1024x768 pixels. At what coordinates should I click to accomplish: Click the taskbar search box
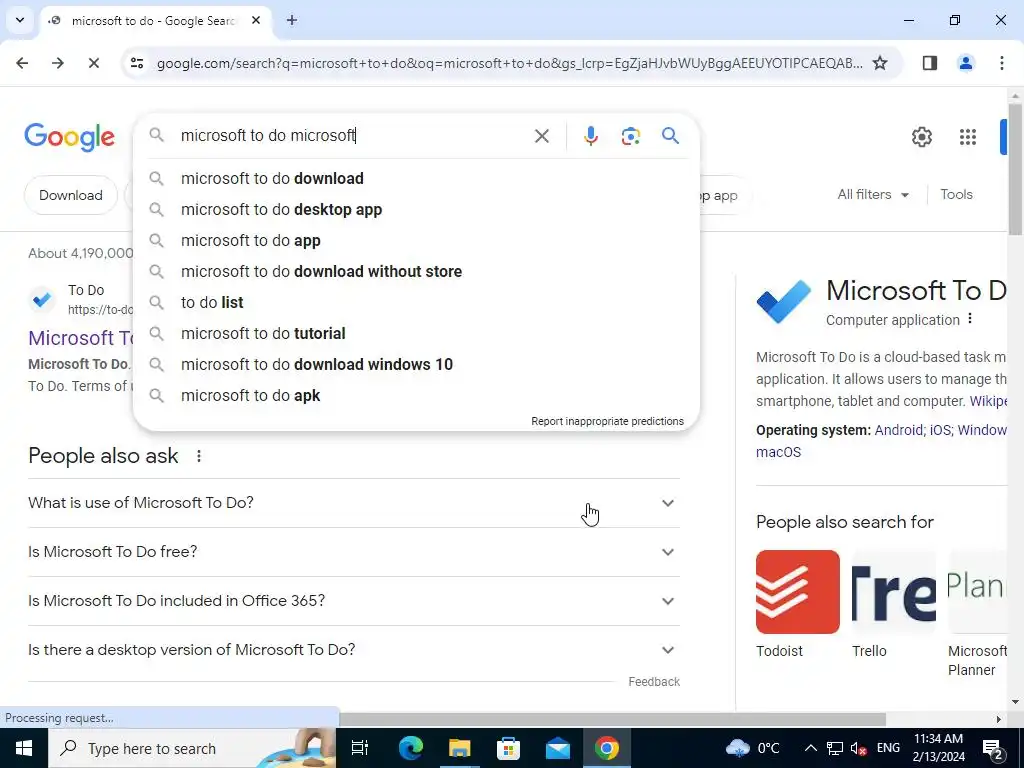(191, 748)
